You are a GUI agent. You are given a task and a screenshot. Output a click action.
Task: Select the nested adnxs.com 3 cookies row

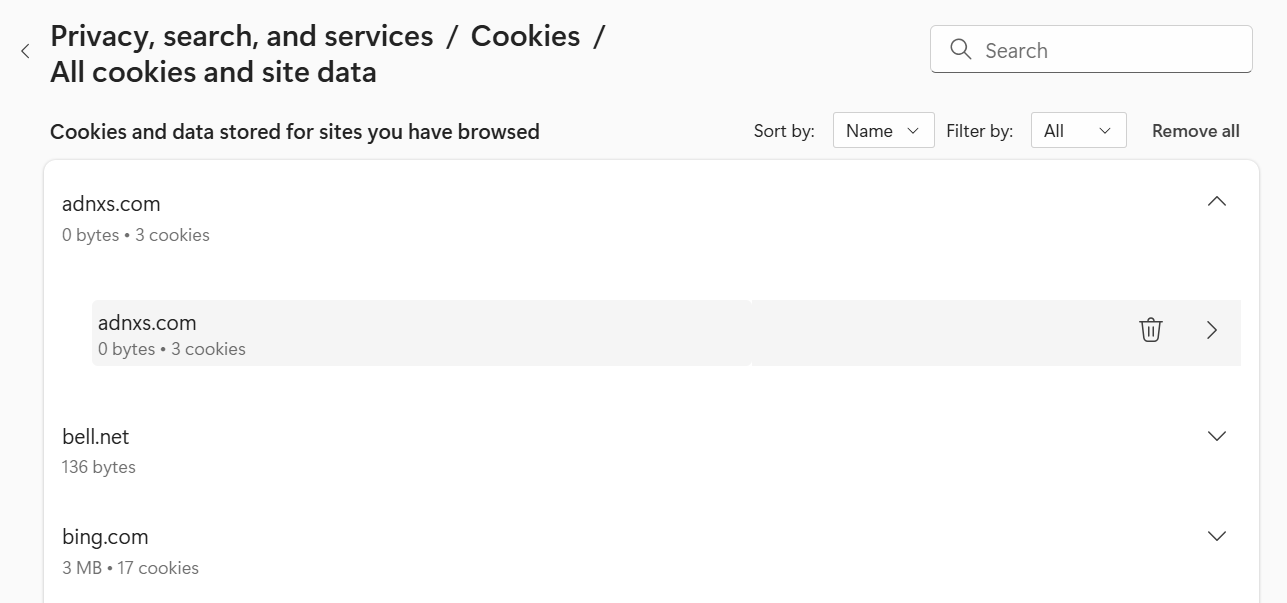(x=420, y=334)
